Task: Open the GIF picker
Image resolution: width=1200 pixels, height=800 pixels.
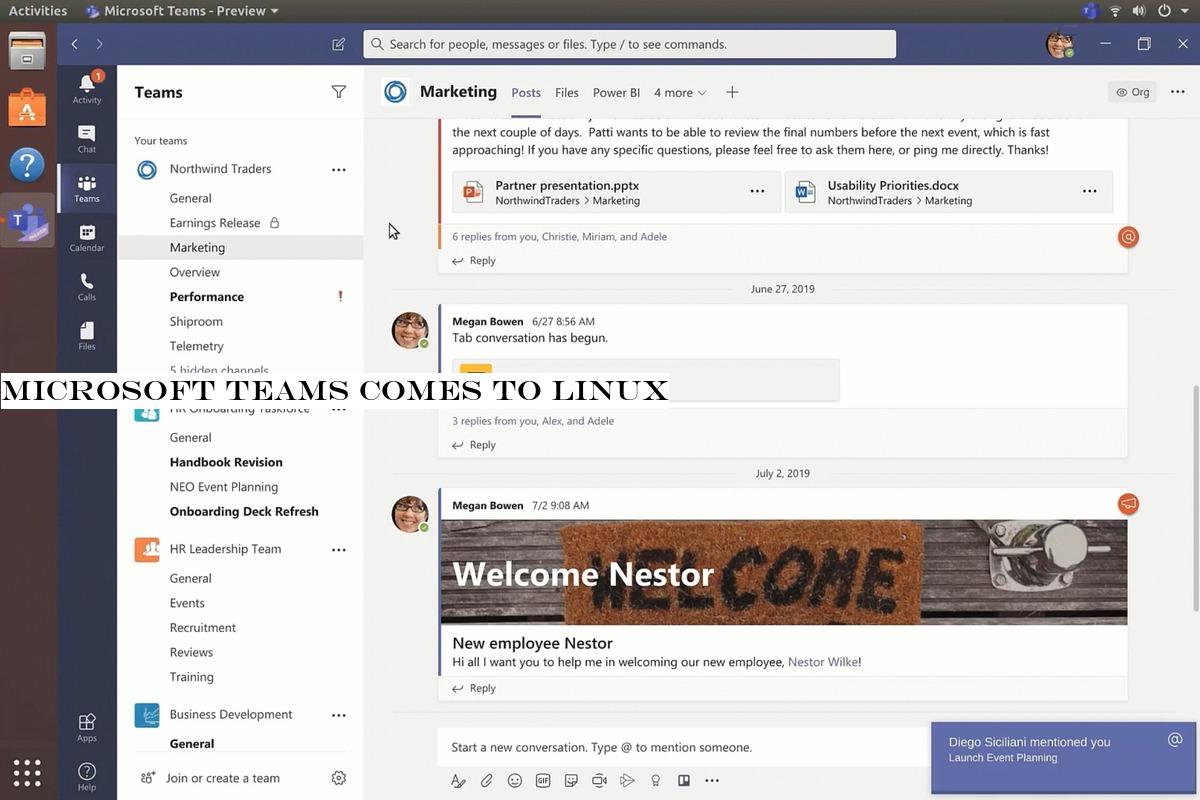Action: tap(543, 781)
